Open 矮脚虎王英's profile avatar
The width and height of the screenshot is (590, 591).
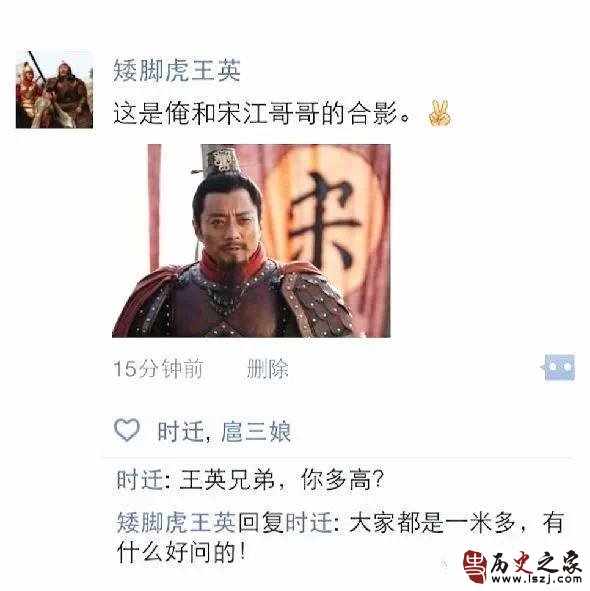pyautogui.click(x=54, y=90)
